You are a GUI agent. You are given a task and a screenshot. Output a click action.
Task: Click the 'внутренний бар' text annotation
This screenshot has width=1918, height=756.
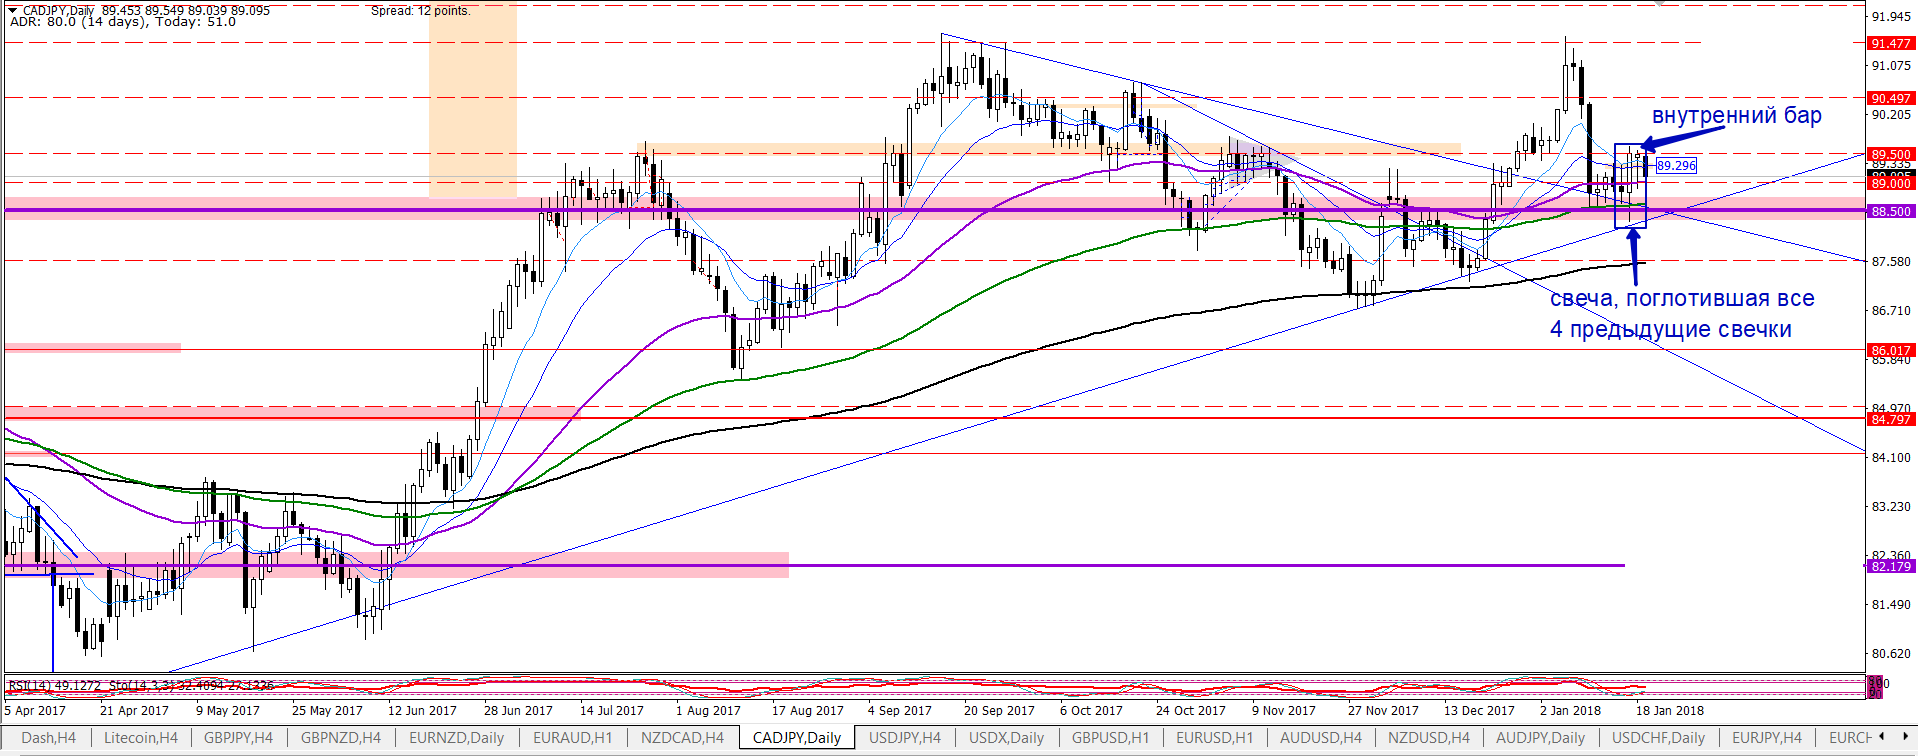pos(1736,116)
